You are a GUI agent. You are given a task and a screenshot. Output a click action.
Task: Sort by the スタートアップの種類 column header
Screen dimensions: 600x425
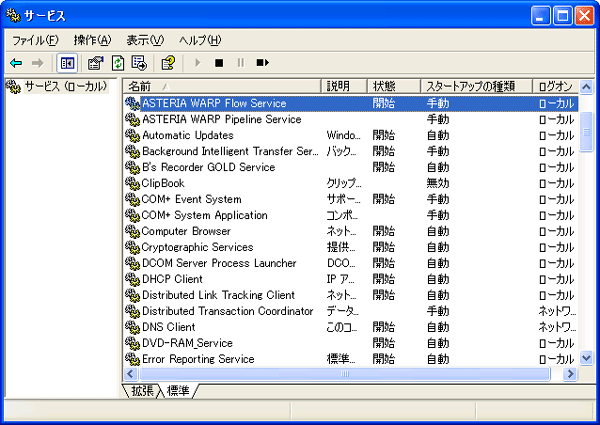[x=476, y=86]
